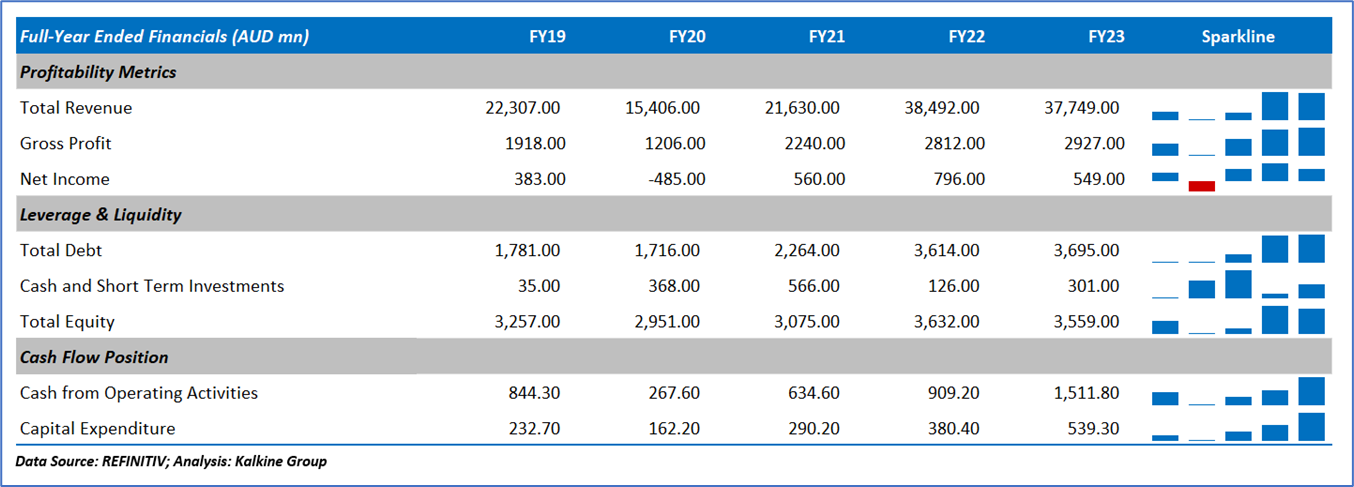Click the Total Revenue sparkline chart
Viewport: 1354px width, 487px height.
tap(1238, 107)
